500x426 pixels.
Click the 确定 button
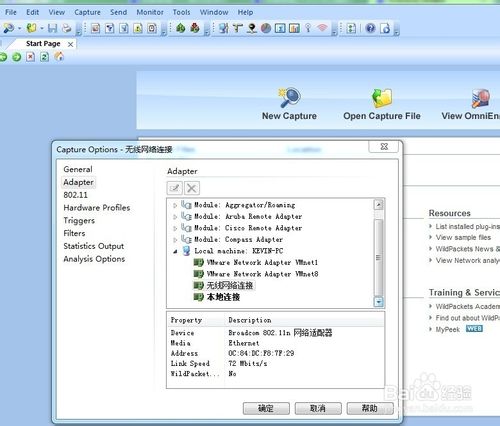tap(266, 408)
